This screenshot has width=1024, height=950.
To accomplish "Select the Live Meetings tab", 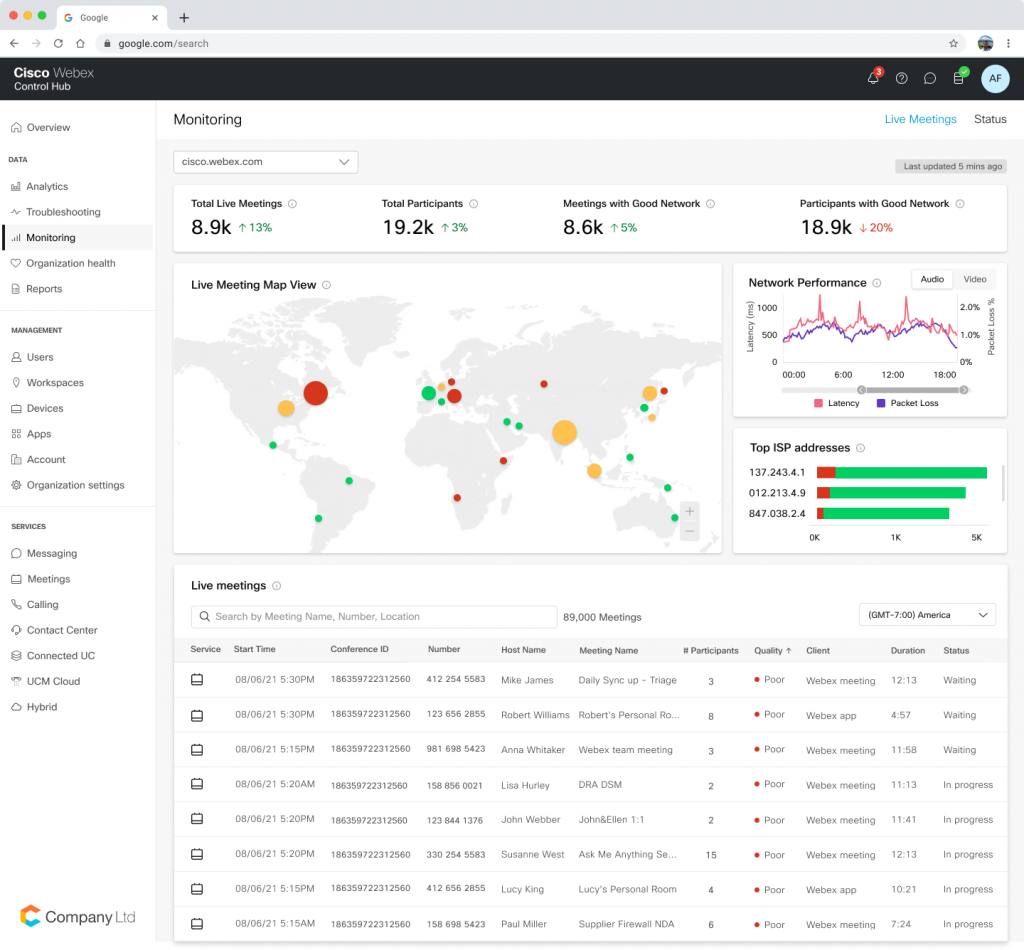I will (920, 119).
